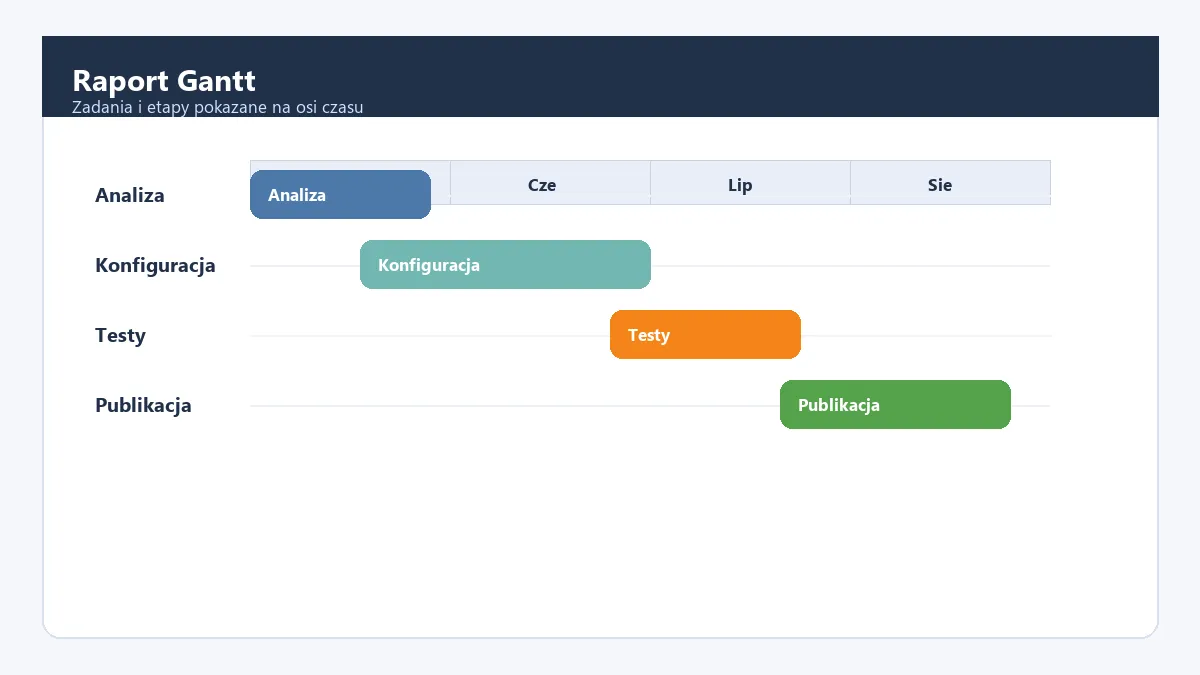Click the Raport Gantt title
The width and height of the screenshot is (1200, 675).
pos(164,81)
